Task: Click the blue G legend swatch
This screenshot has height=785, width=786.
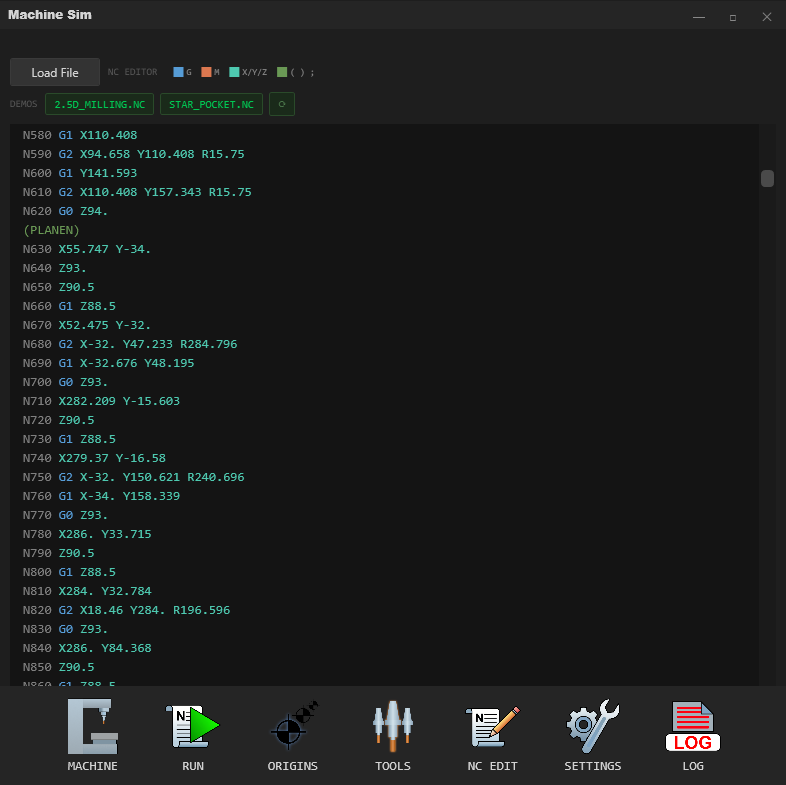Action: click(178, 72)
